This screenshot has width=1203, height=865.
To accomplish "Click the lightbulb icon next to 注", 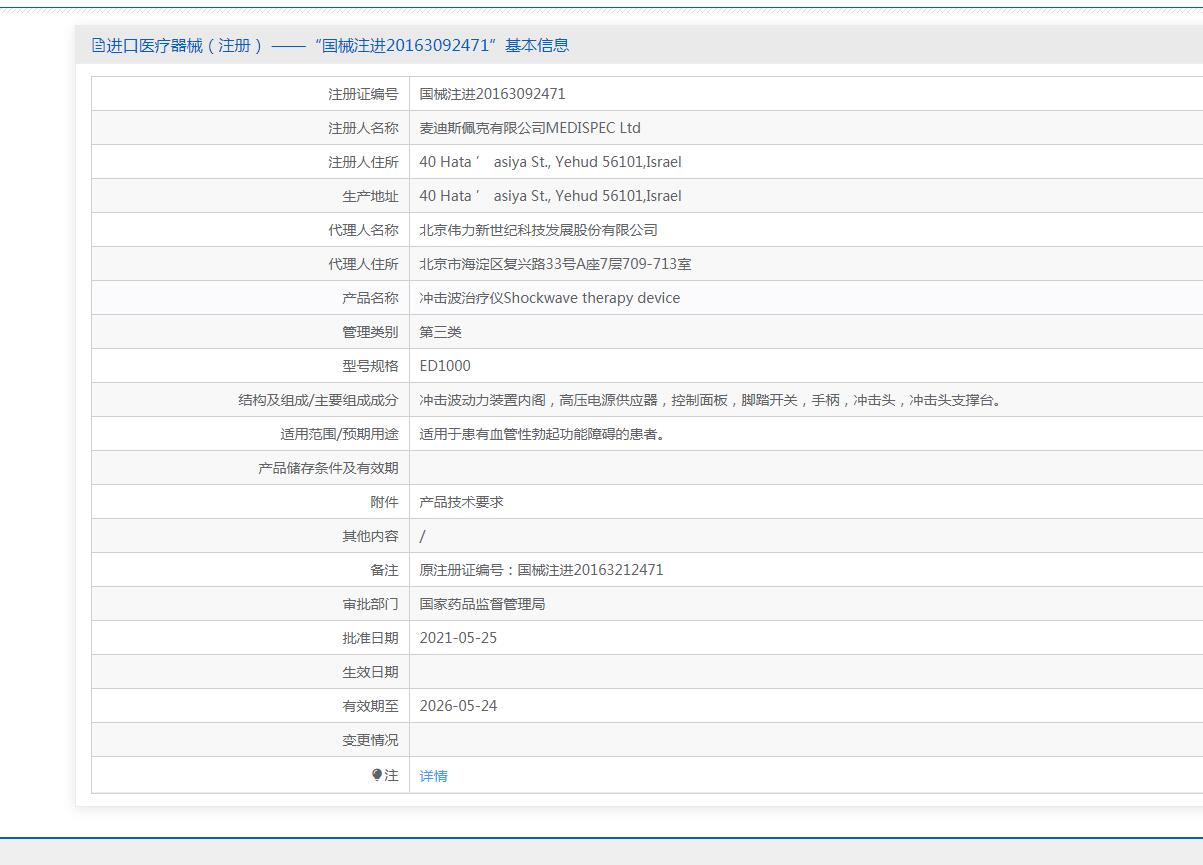I will coord(377,775).
